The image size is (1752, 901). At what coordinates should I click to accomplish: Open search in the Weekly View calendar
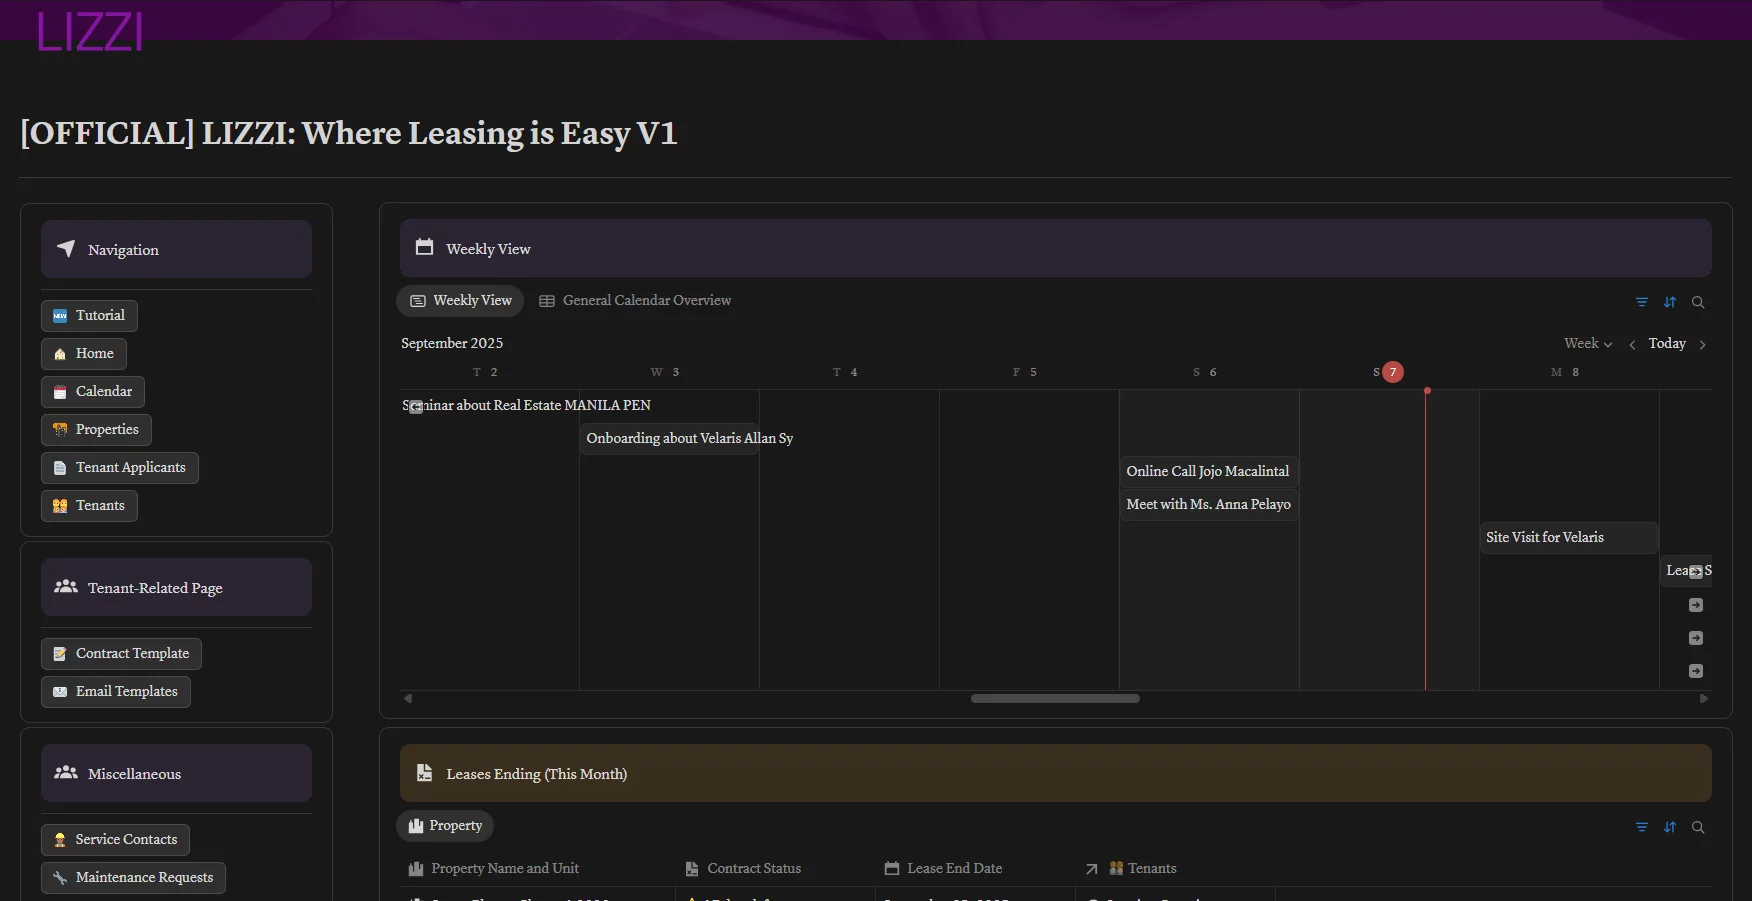tap(1697, 302)
